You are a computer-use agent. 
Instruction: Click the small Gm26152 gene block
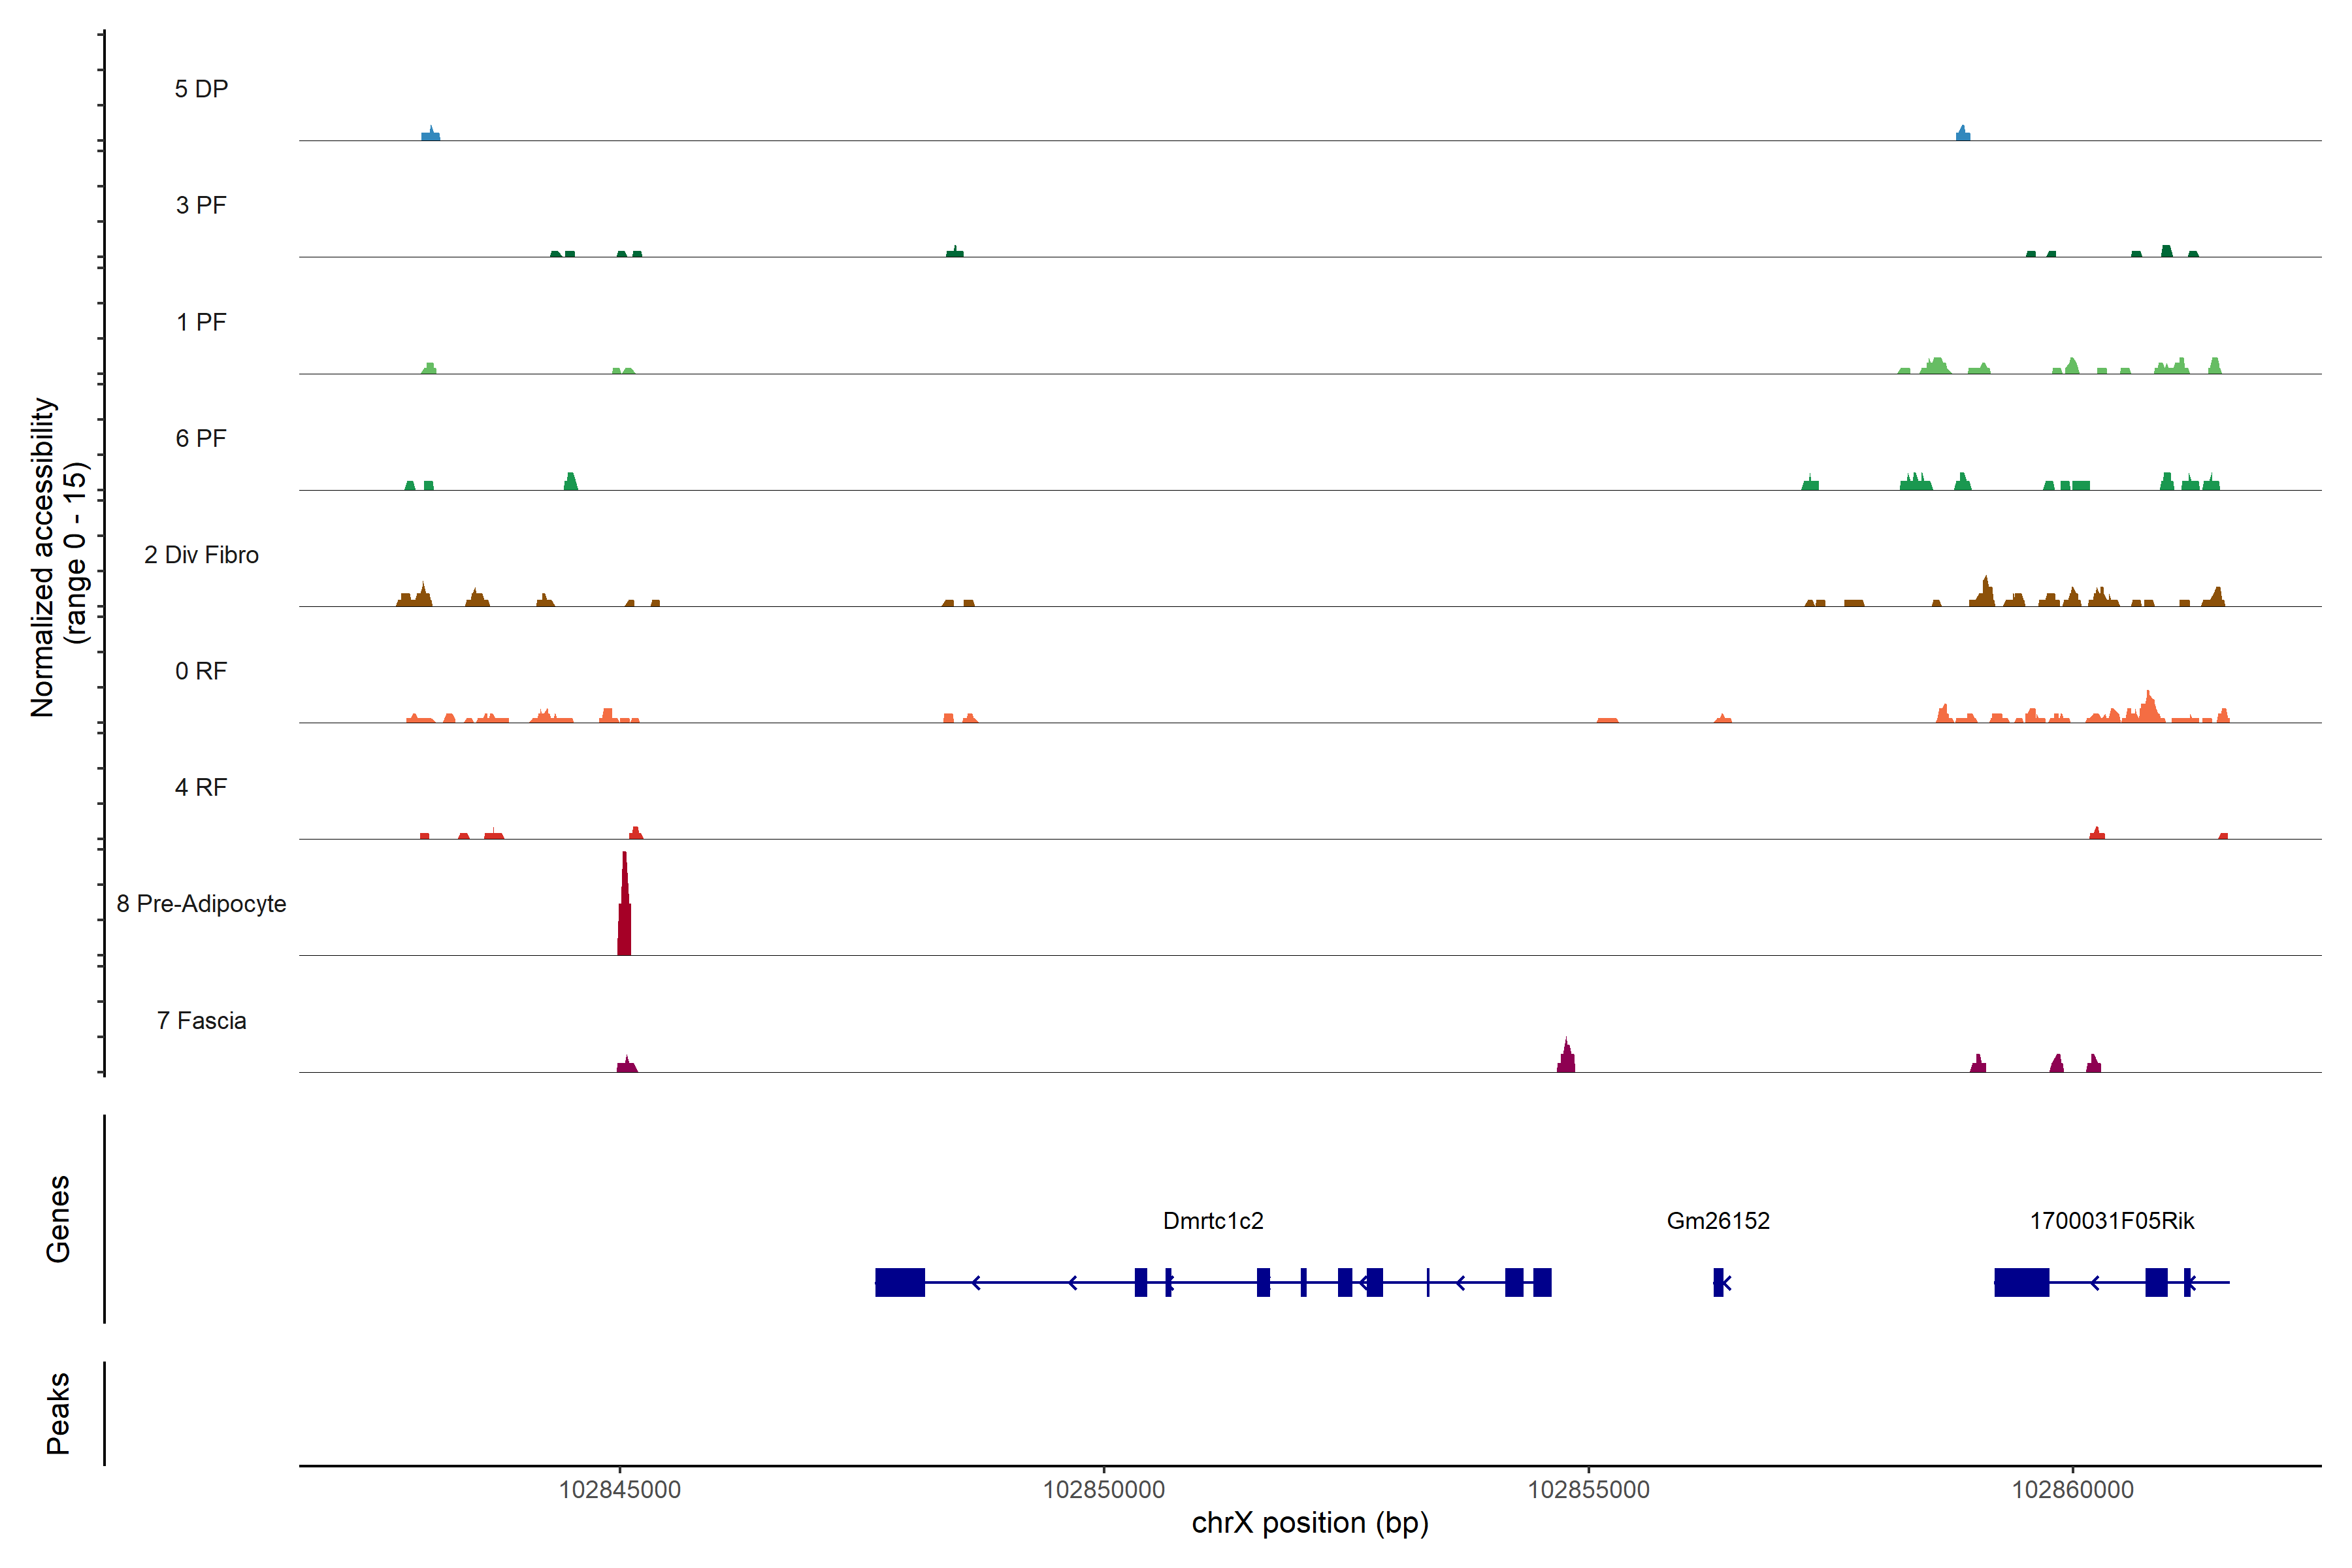click(1718, 1282)
